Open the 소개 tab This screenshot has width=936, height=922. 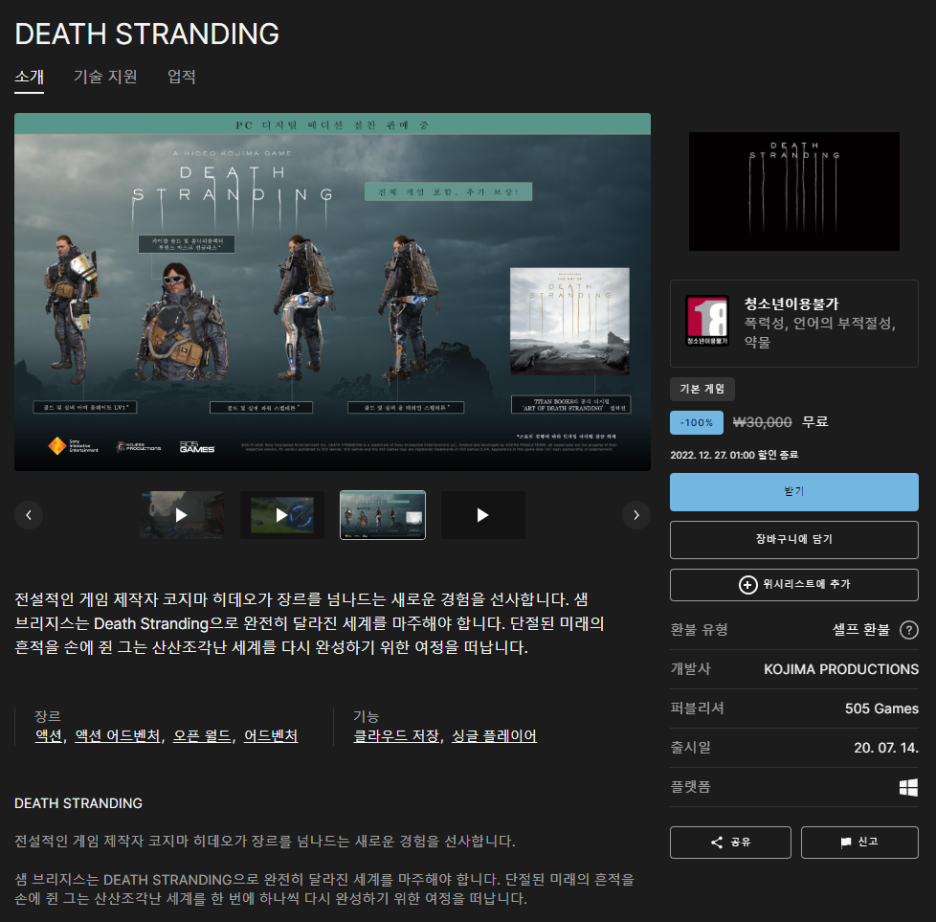click(29, 77)
